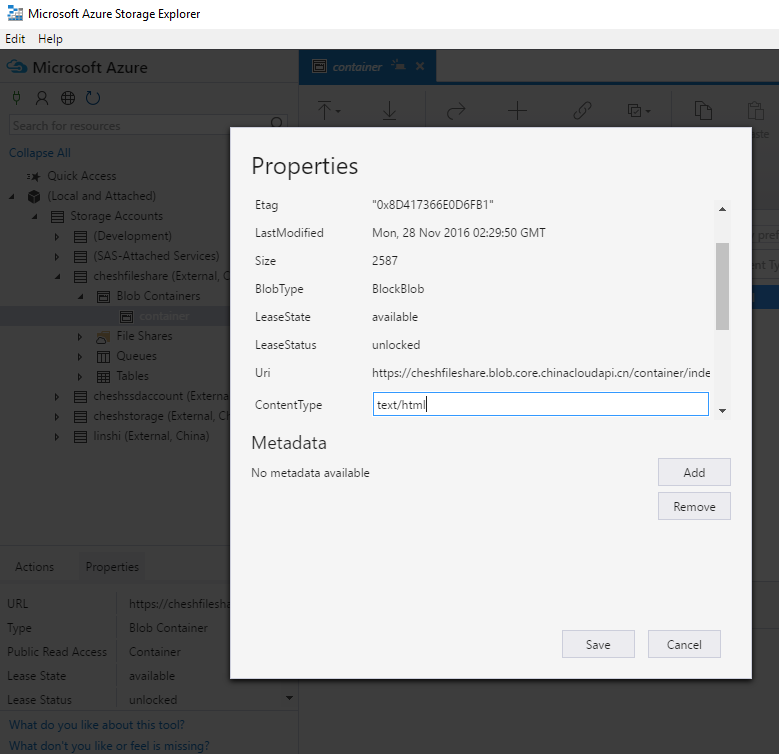Click the ContentType text field

(x=540, y=405)
